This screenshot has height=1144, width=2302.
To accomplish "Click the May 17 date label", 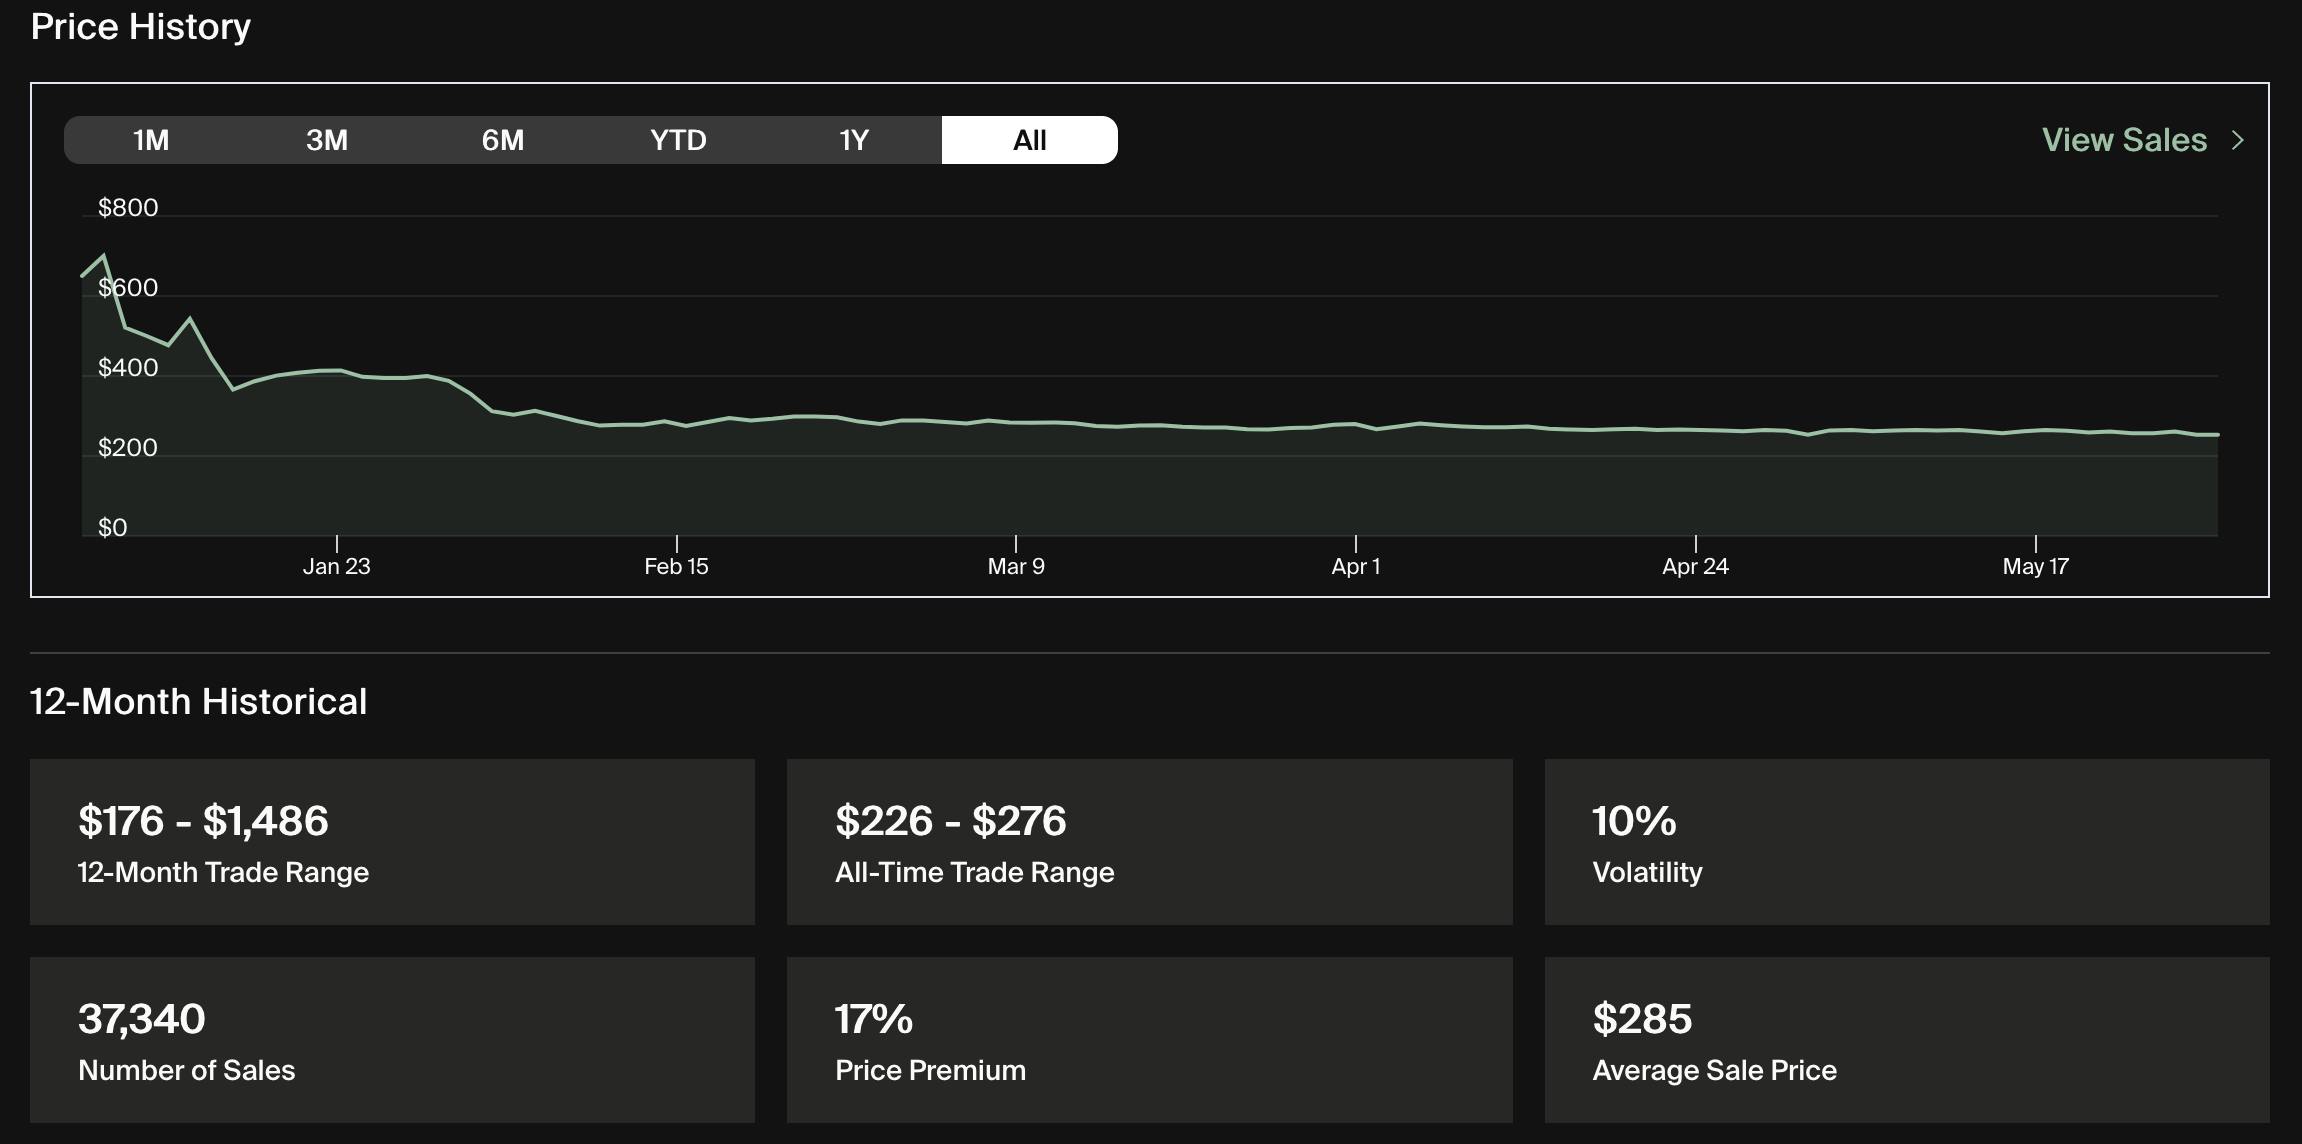I will point(2035,566).
